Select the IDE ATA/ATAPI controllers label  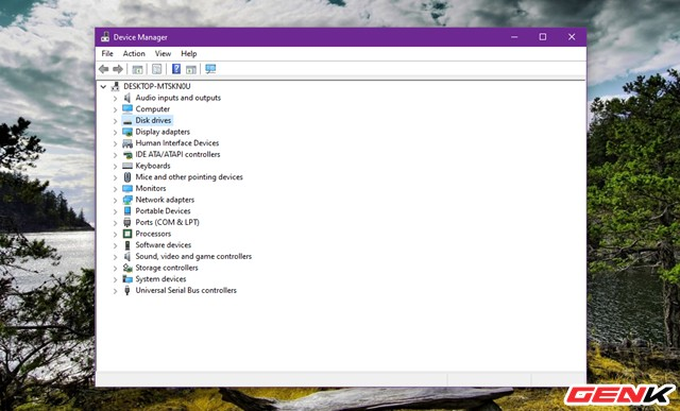click(177, 154)
